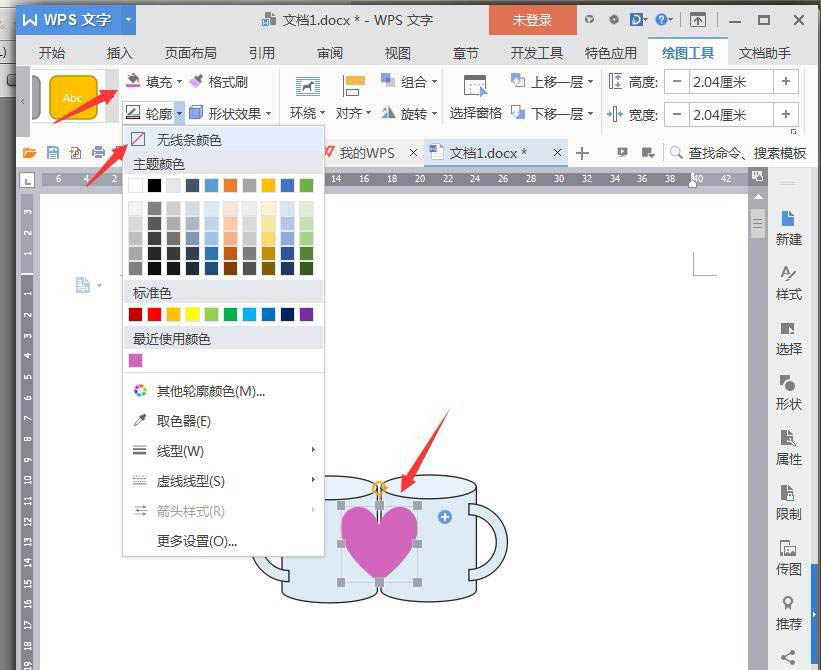Switch to the 审阅 ribbon tab
Screen dimensions: 821x670
click(330, 53)
